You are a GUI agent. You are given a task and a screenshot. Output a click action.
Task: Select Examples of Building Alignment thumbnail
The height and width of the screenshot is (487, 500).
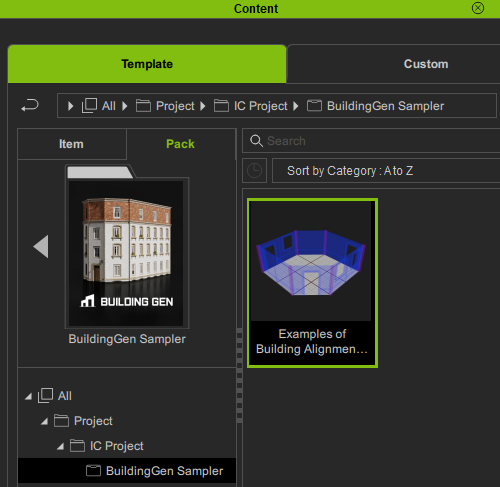tap(312, 283)
